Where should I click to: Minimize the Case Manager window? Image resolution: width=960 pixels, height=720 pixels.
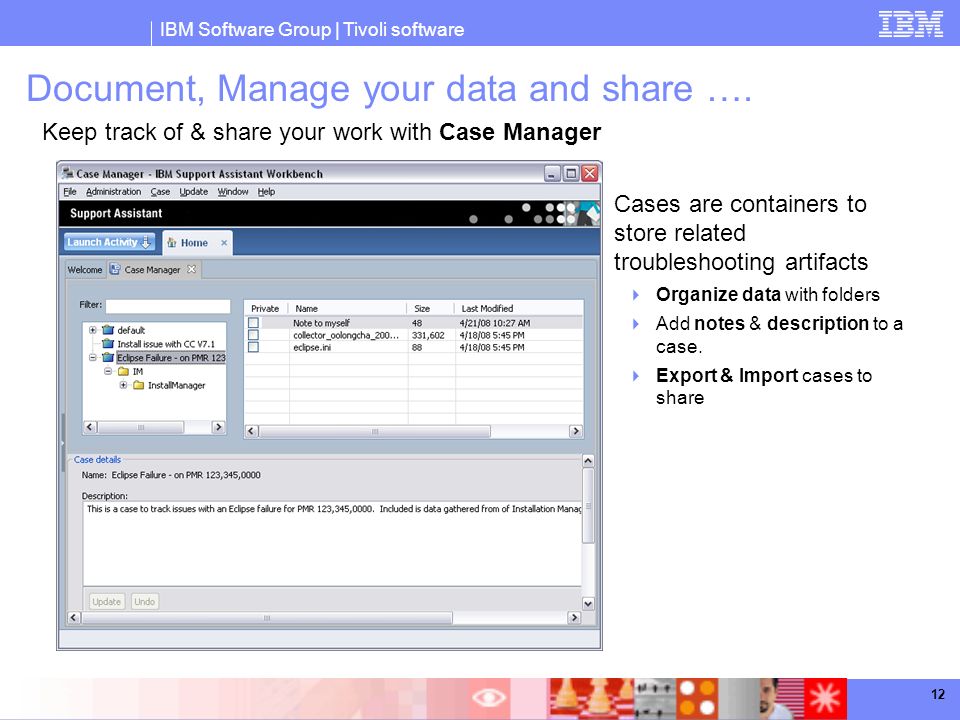pyautogui.click(x=552, y=174)
